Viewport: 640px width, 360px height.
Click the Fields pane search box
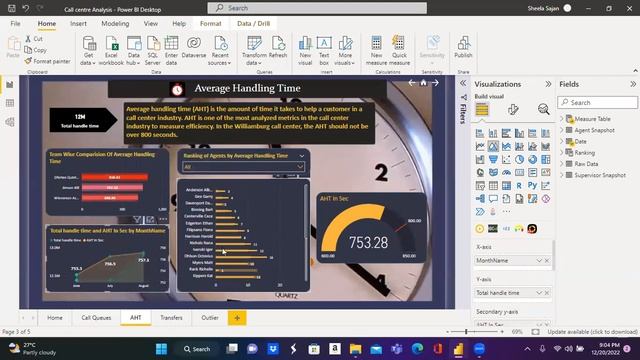tap(598, 102)
